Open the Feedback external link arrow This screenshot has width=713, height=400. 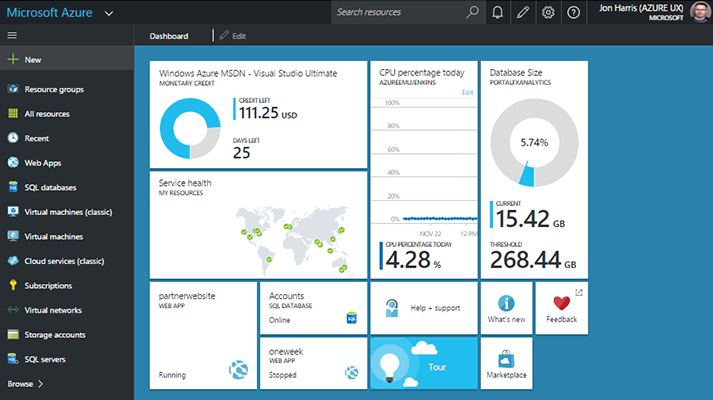[x=578, y=292]
